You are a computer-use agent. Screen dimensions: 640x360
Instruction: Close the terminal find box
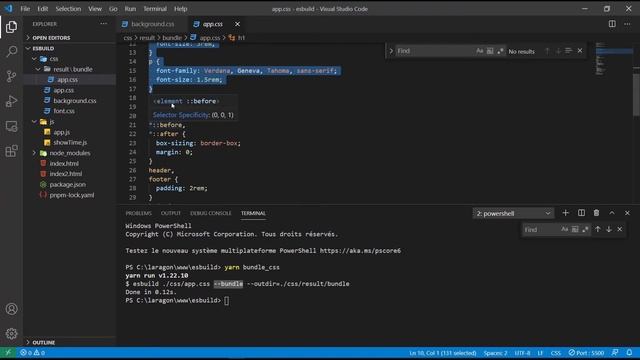tap(620, 229)
